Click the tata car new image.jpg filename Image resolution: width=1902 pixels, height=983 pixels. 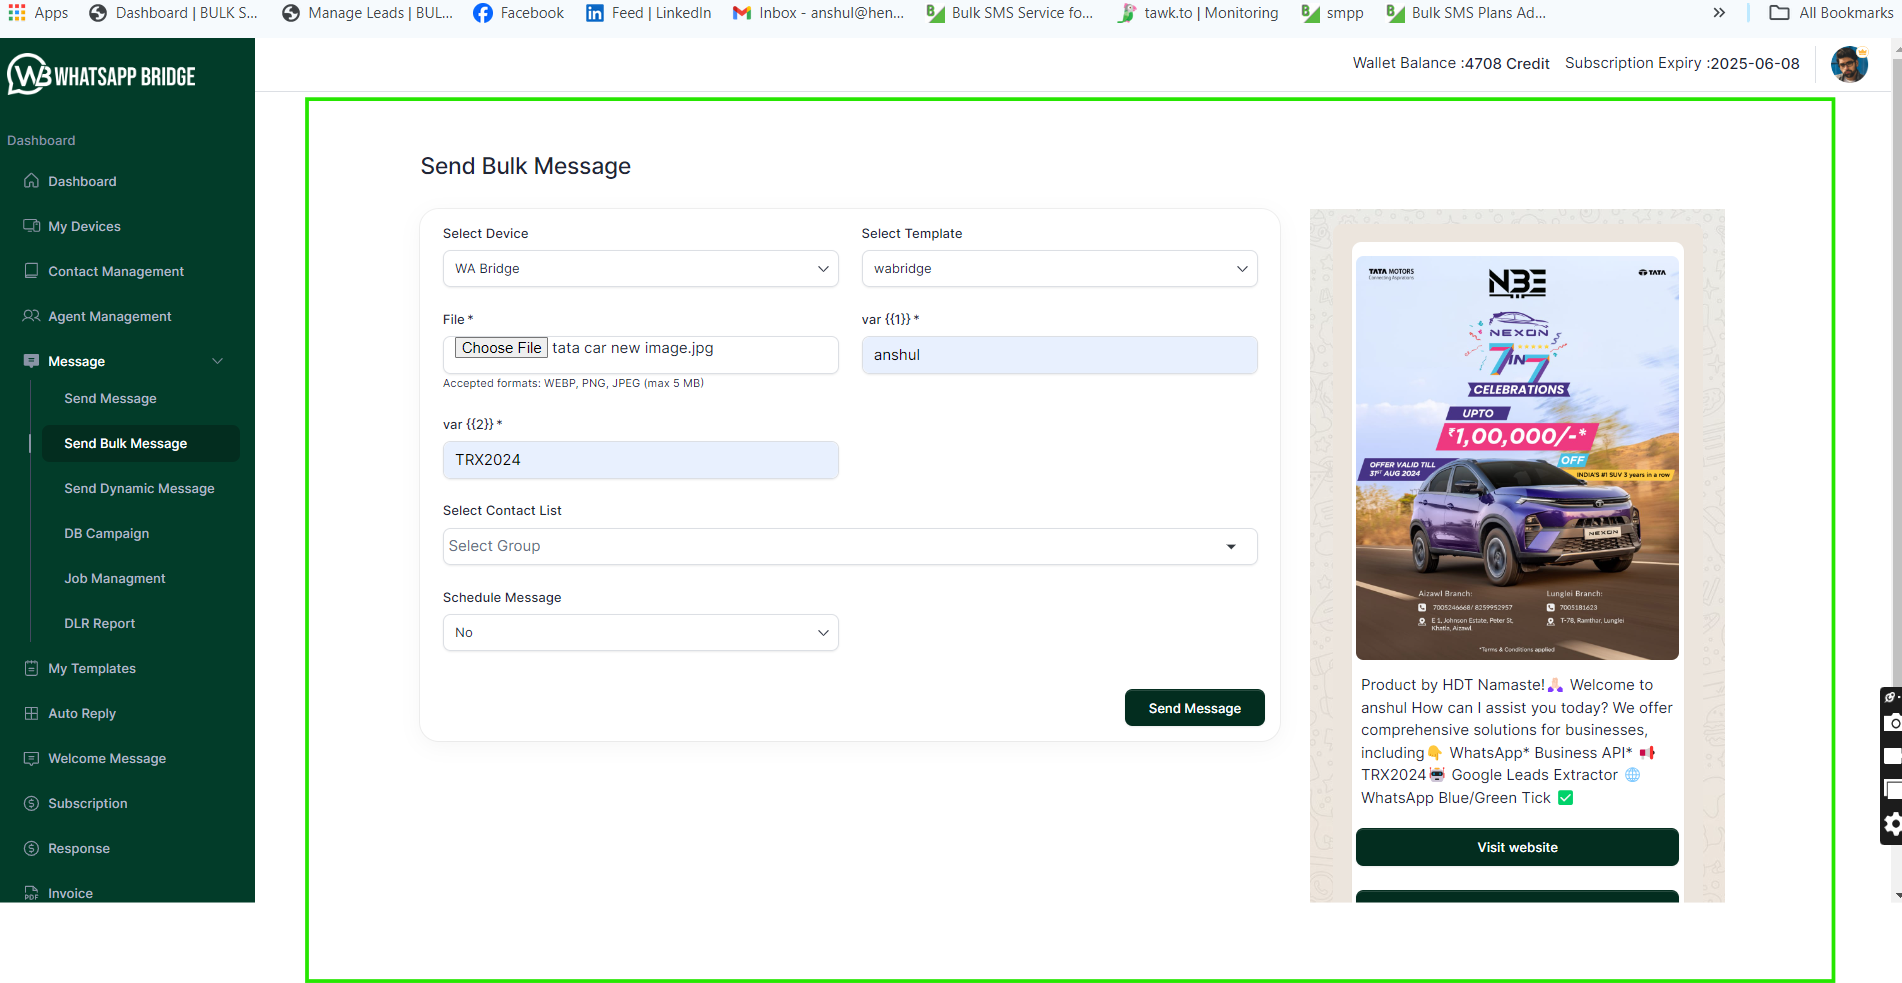(x=633, y=348)
